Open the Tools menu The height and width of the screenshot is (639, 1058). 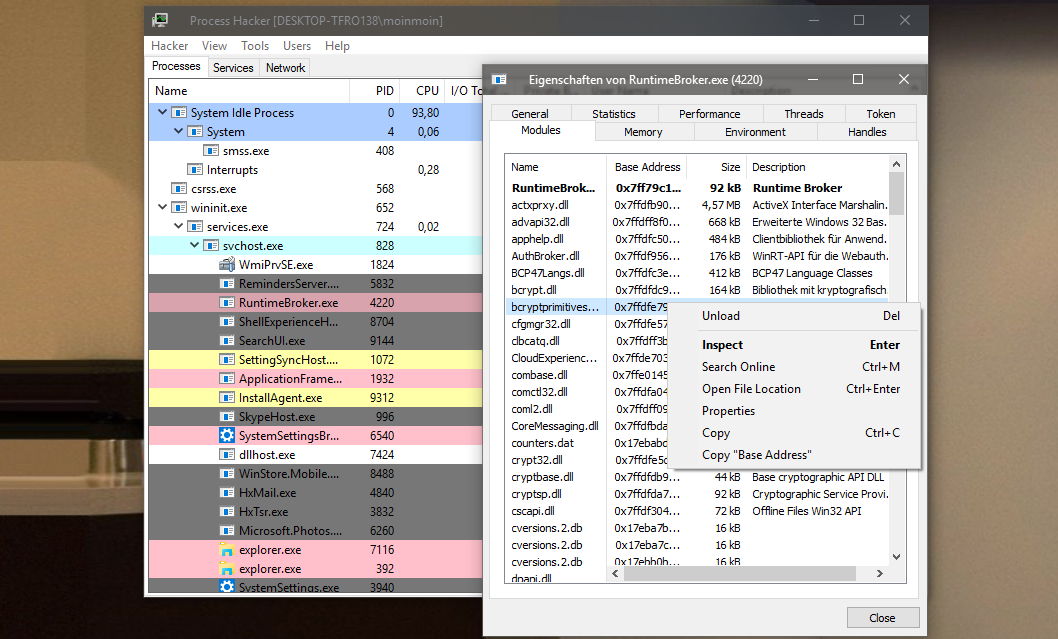coord(255,46)
